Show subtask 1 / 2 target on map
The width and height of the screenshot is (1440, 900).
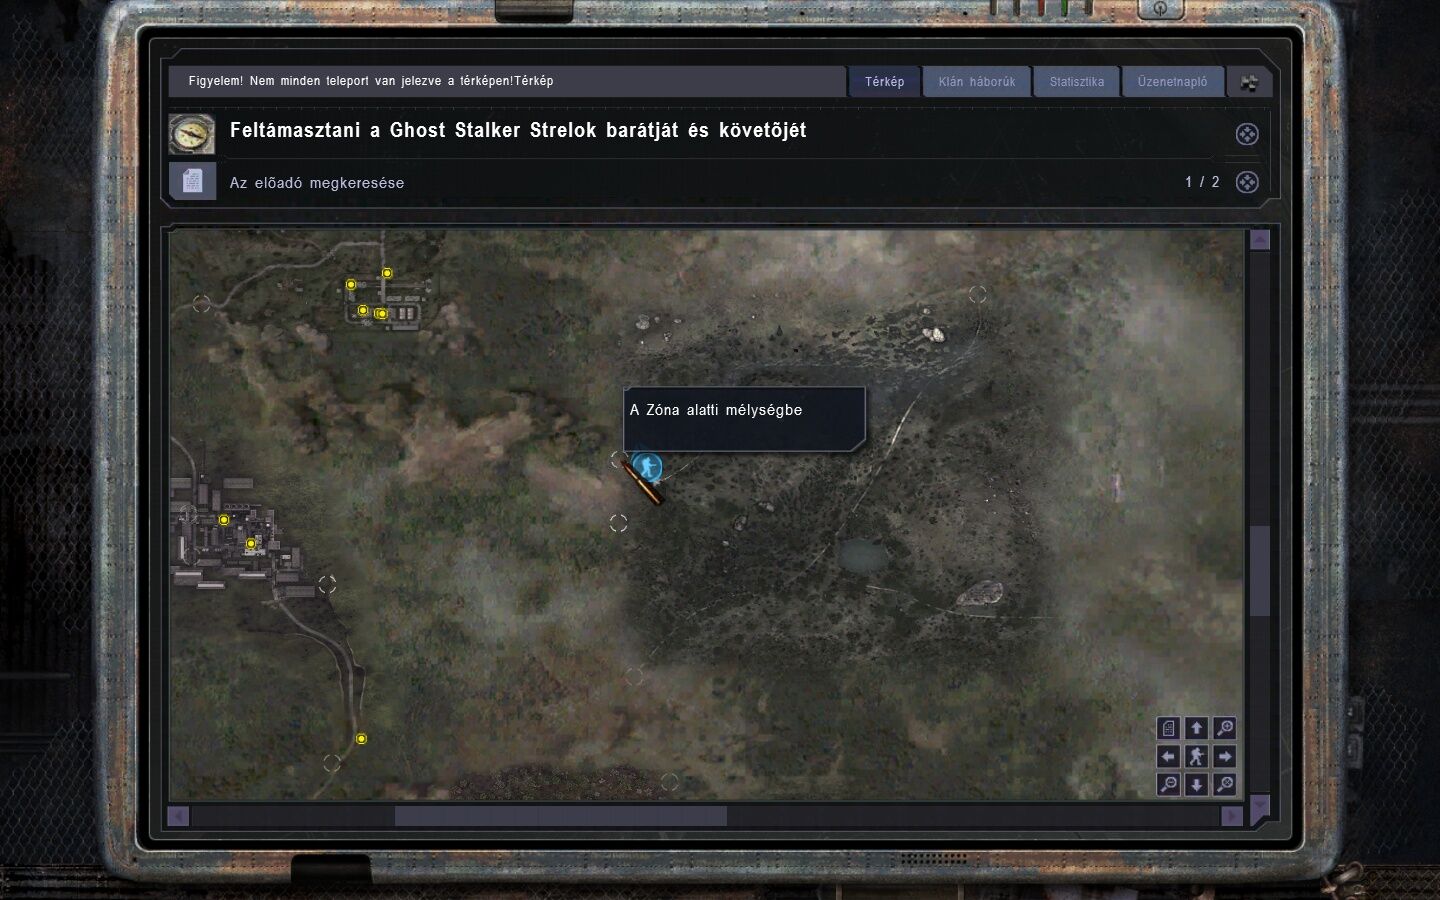(x=1247, y=182)
